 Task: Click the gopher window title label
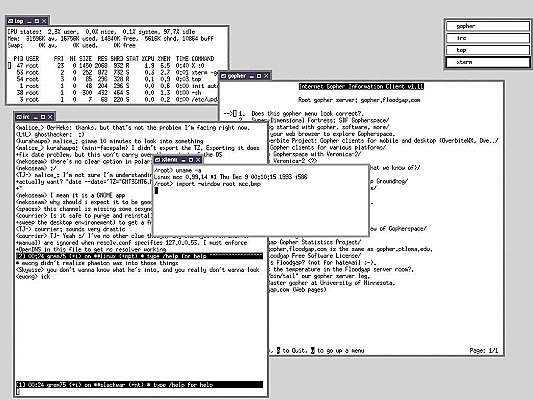point(237,76)
